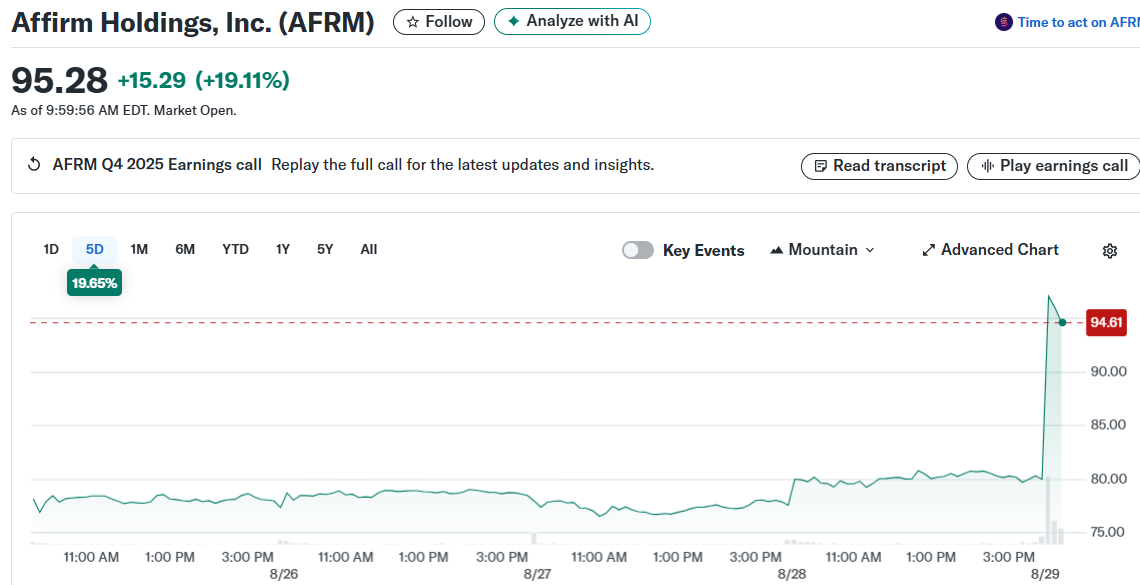Image resolution: width=1140 pixels, height=585 pixels.
Task: Click the +15.29 price change
Action: 151,80
